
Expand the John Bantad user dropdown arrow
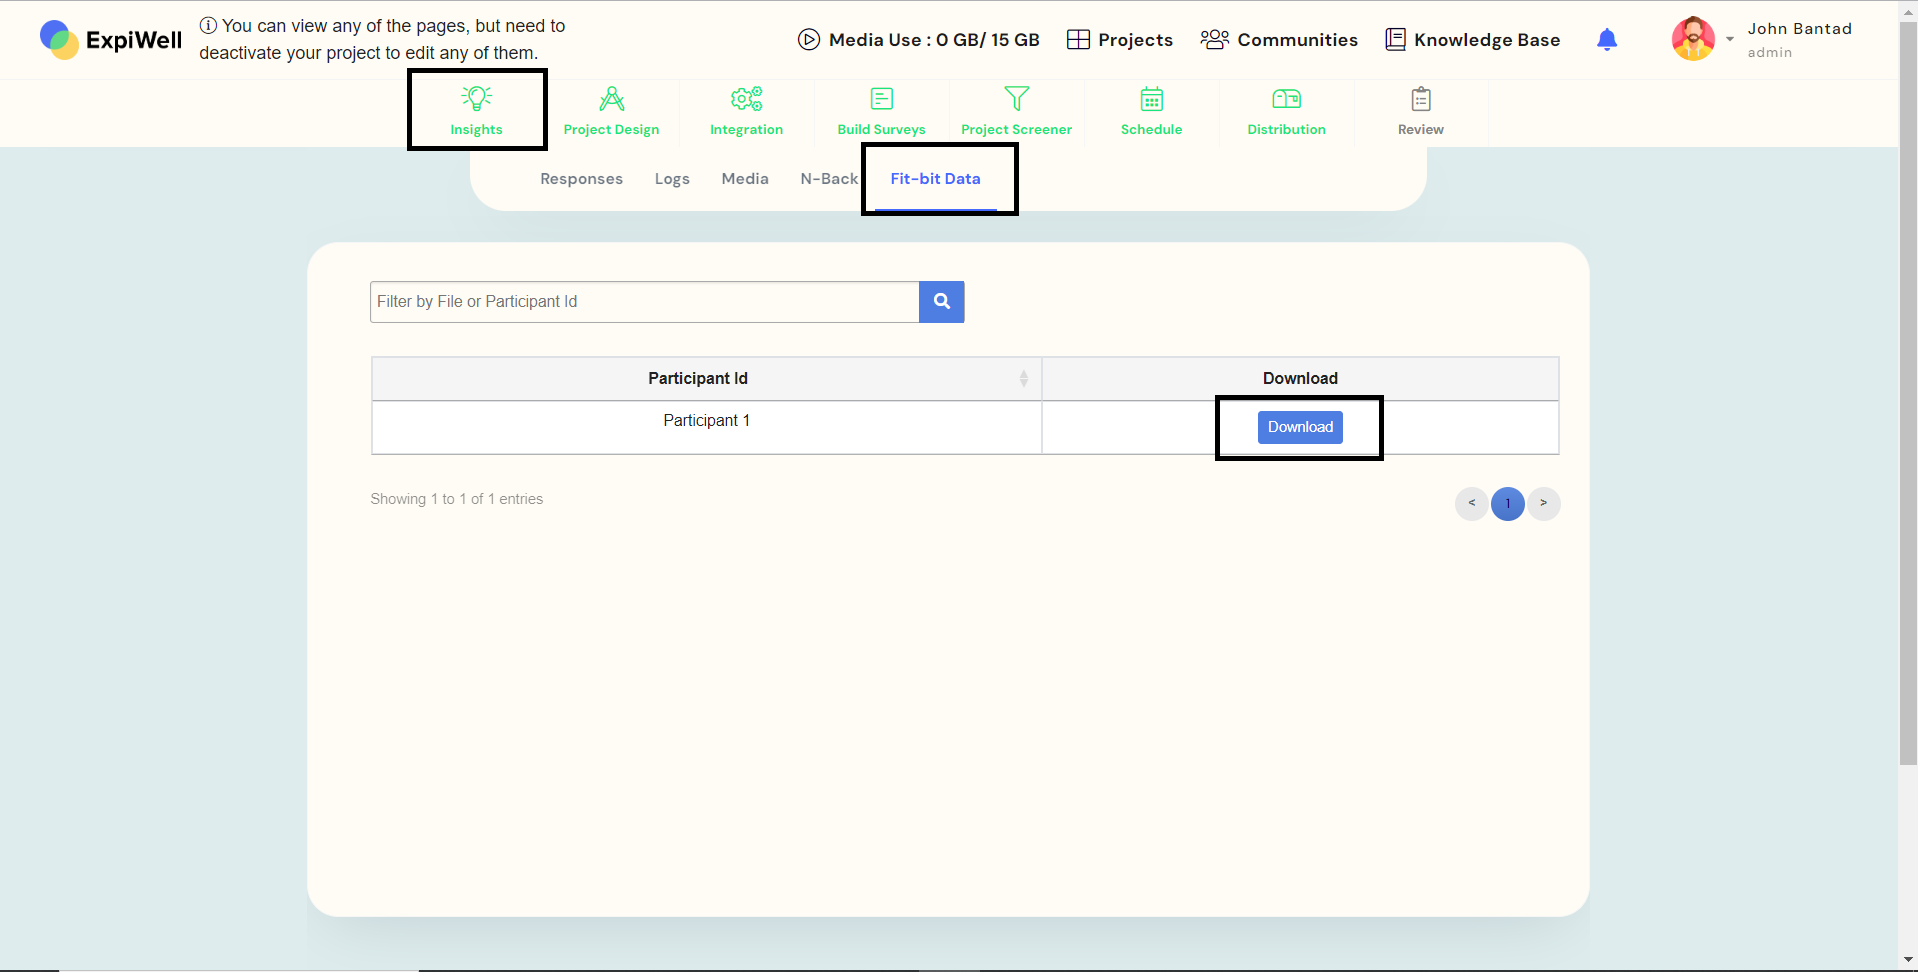pyautogui.click(x=1729, y=40)
